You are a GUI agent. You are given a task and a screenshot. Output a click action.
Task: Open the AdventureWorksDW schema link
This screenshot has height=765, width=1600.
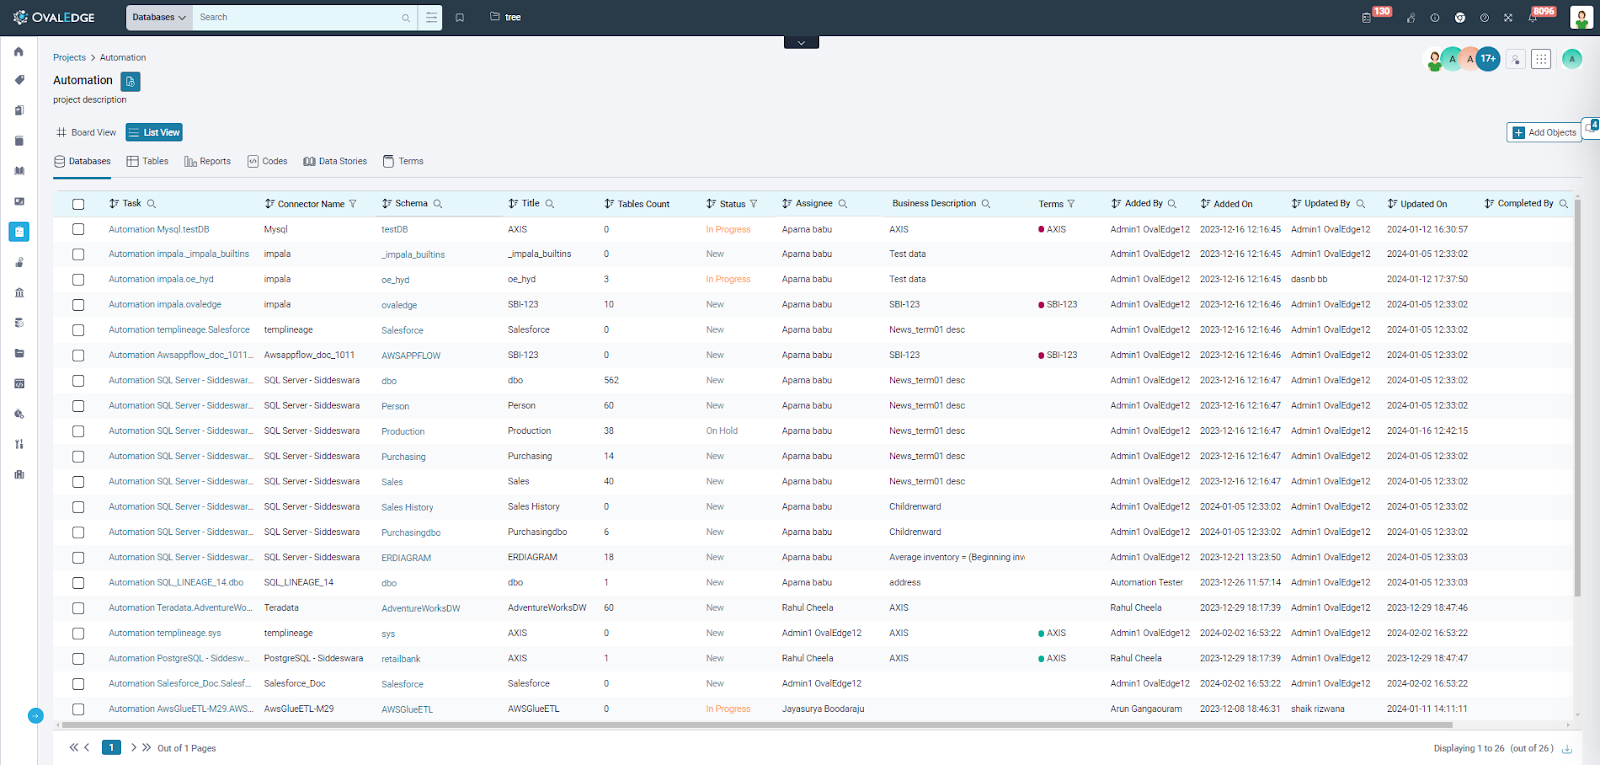[x=421, y=608]
